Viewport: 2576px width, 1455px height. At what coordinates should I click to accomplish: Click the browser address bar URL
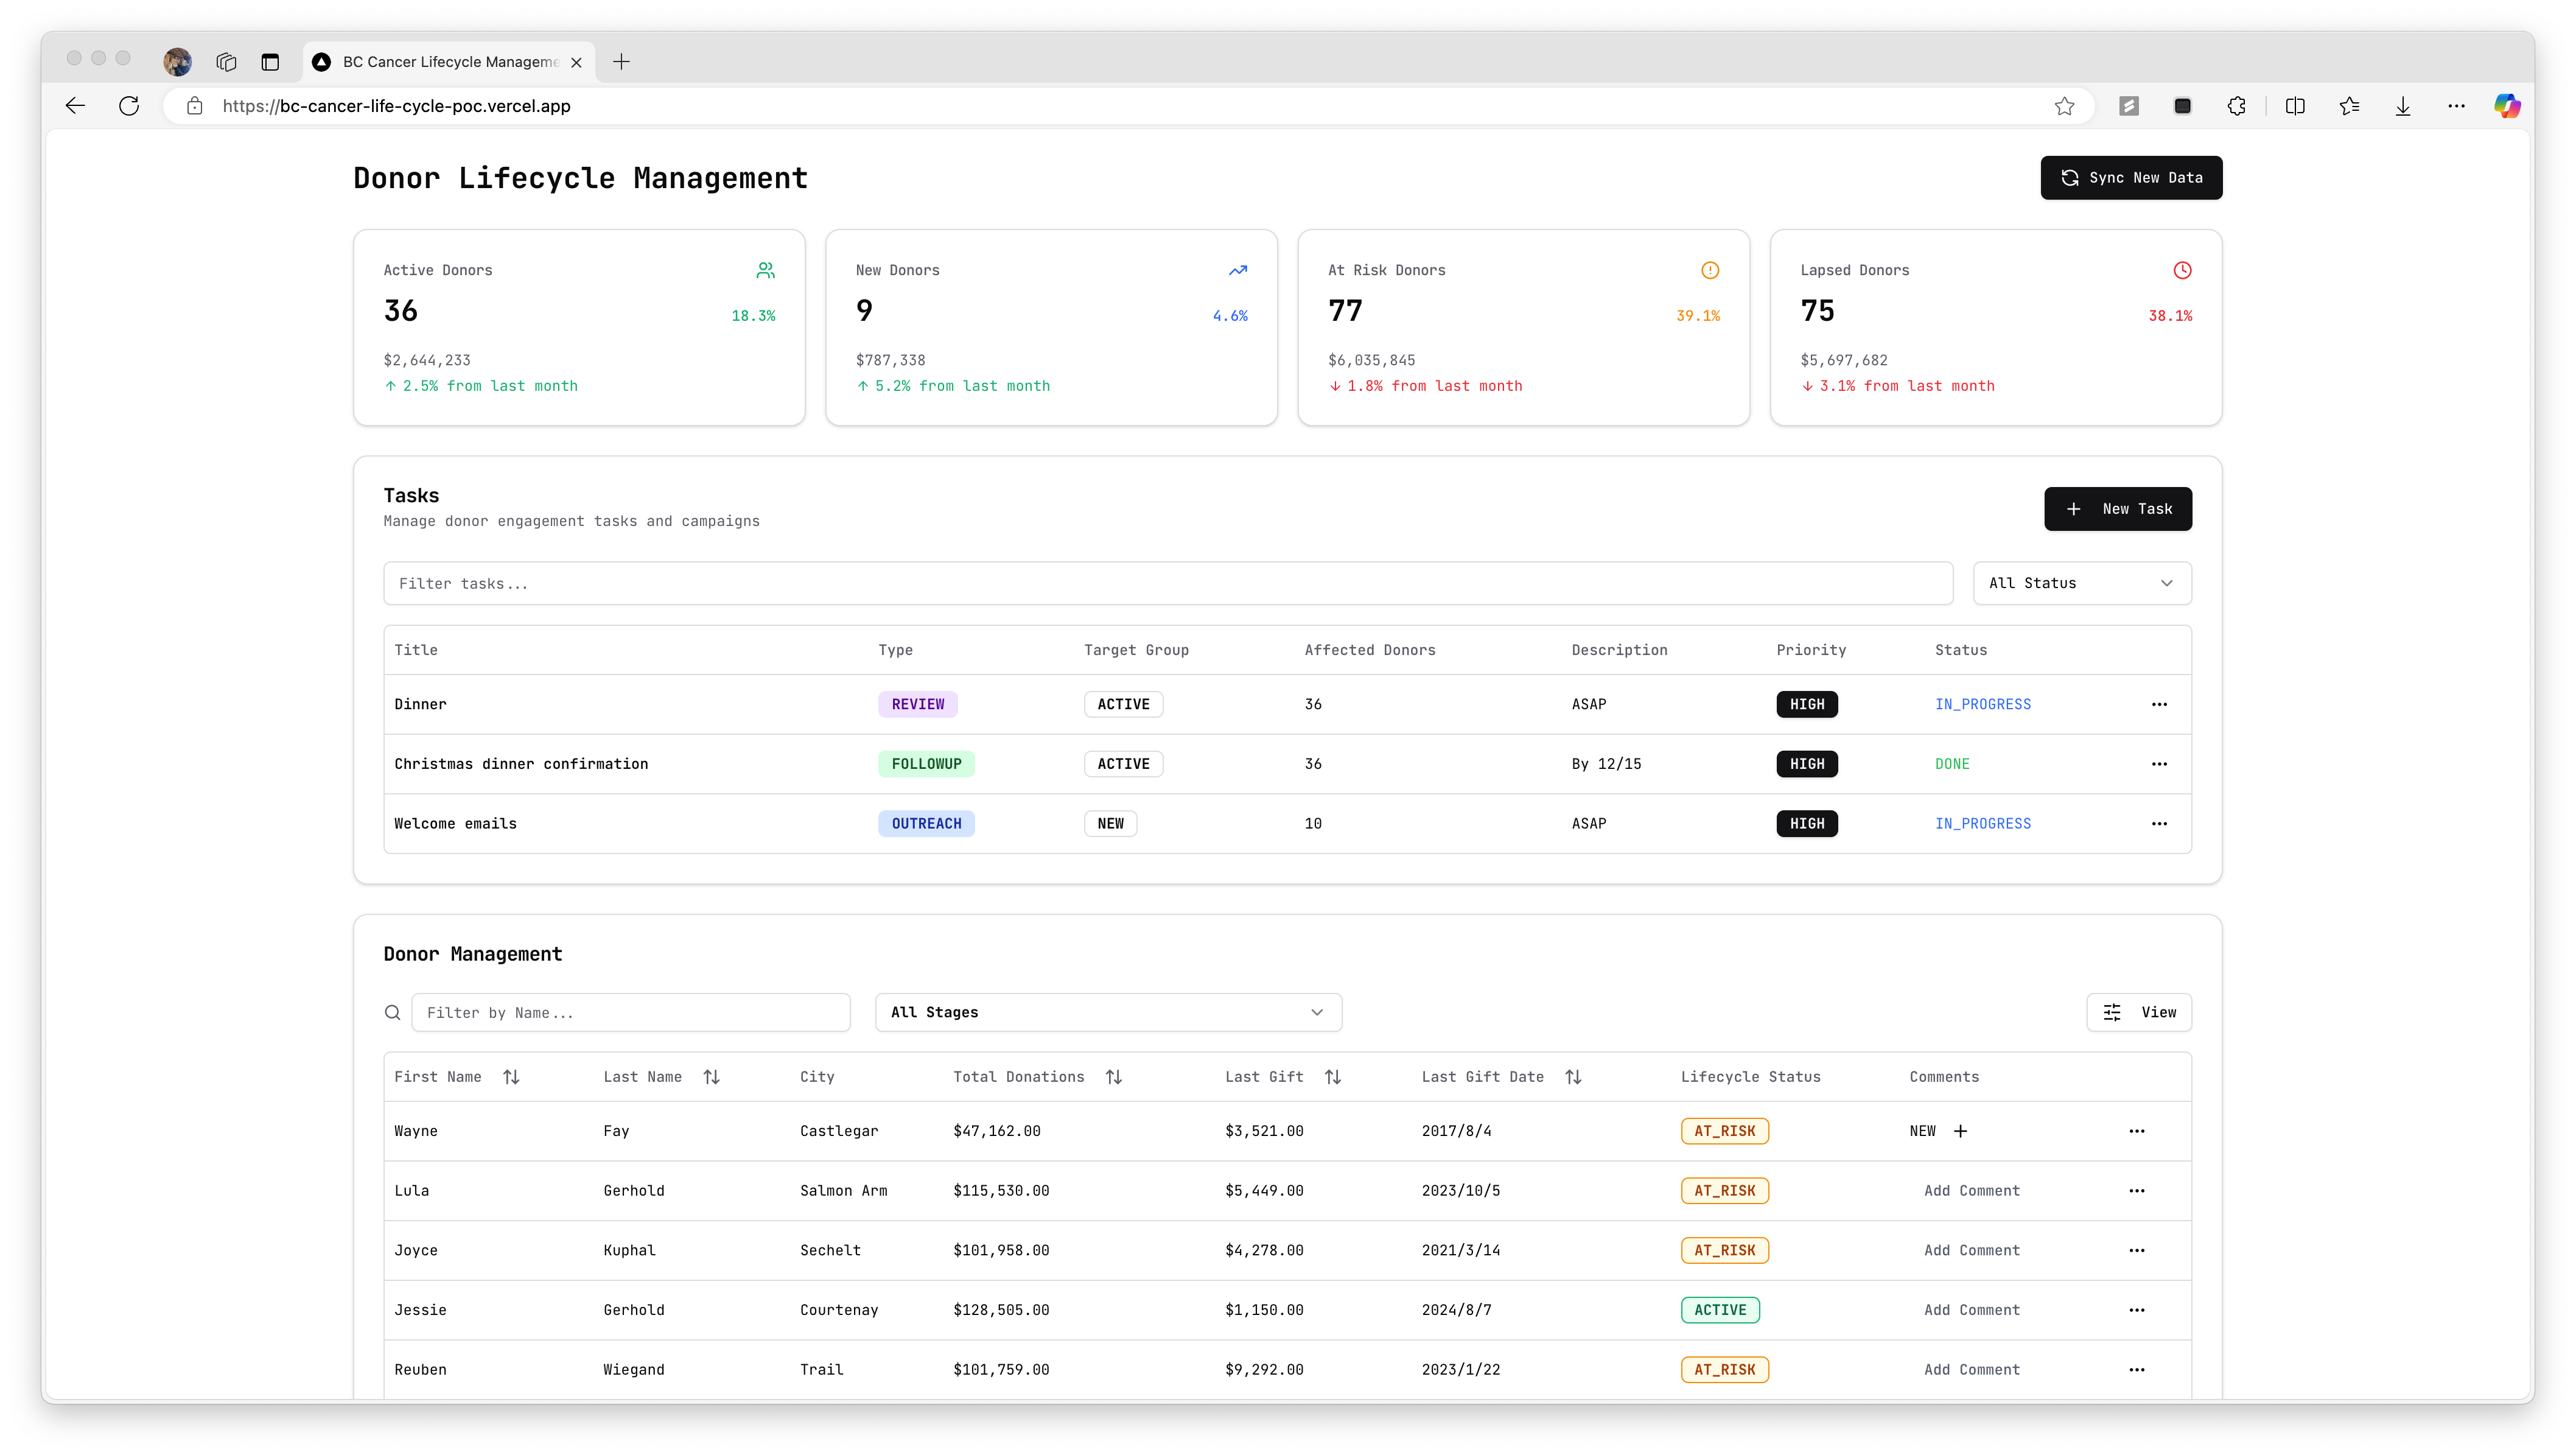click(396, 106)
